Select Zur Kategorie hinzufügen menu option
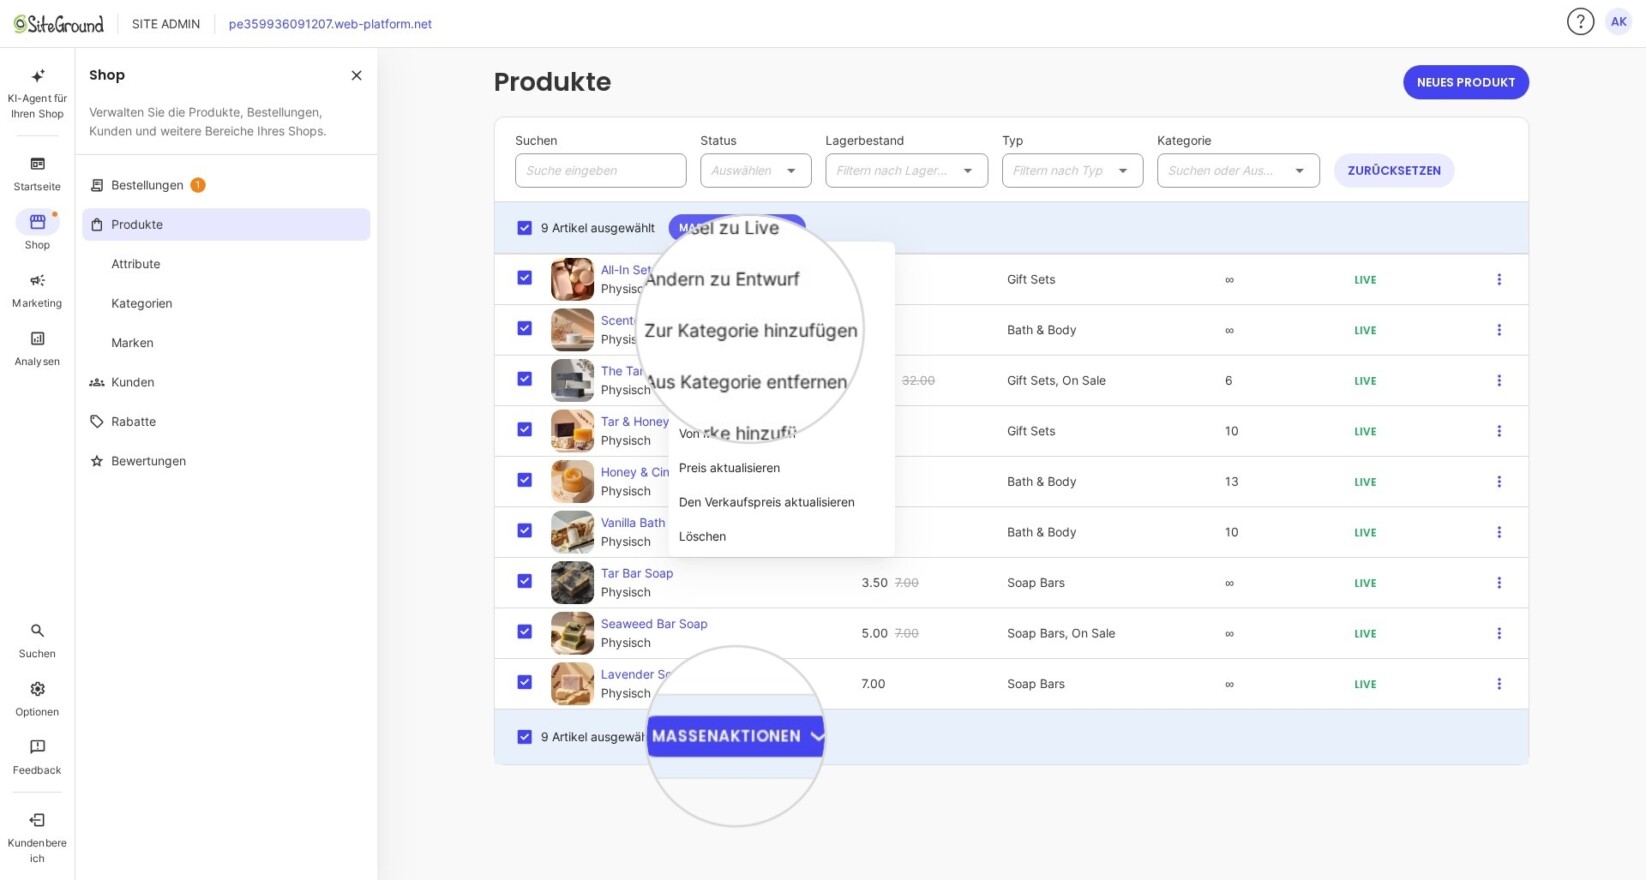The width and height of the screenshot is (1646, 880). 751,331
